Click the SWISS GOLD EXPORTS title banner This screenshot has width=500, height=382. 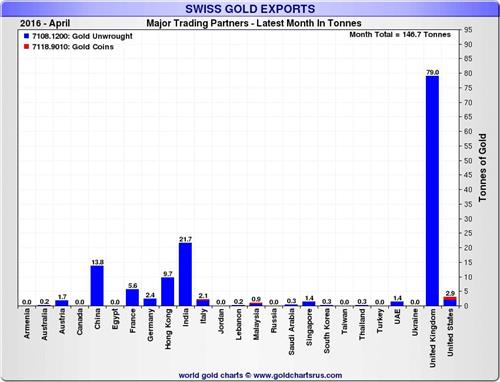(x=250, y=9)
